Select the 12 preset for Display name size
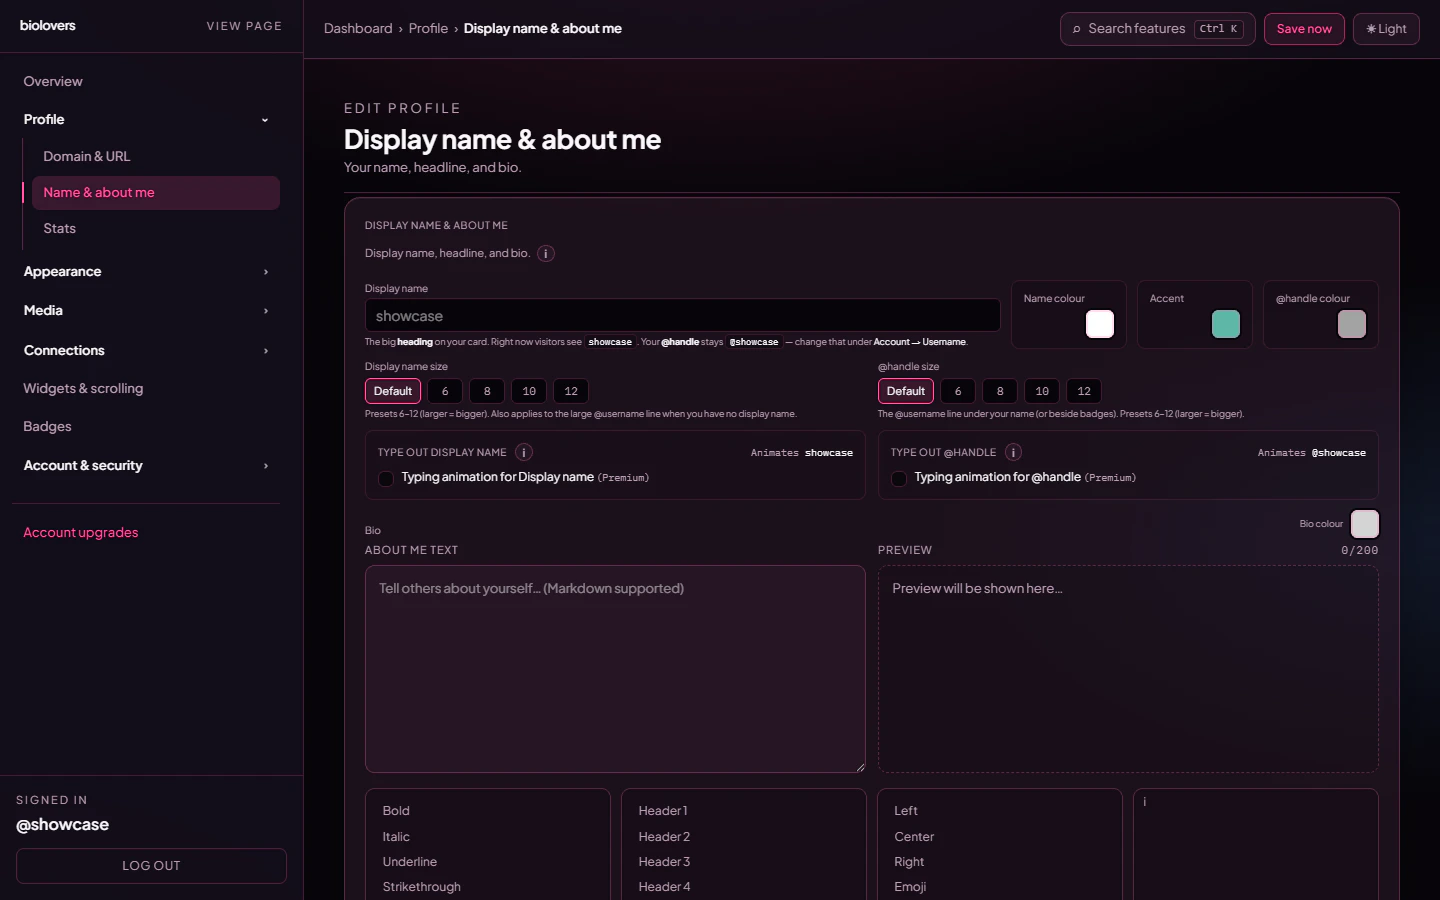 tap(570, 391)
